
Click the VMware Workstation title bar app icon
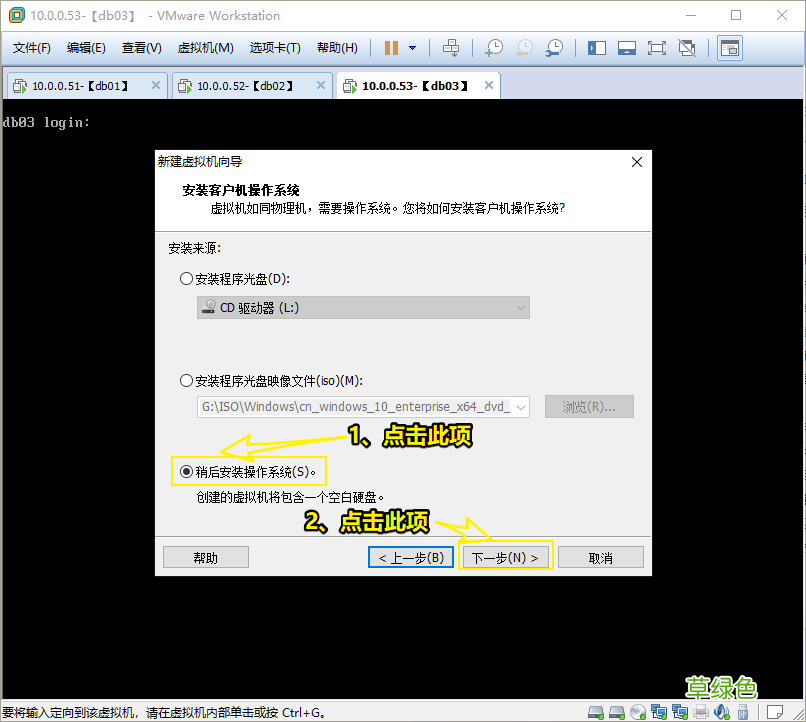pos(16,15)
